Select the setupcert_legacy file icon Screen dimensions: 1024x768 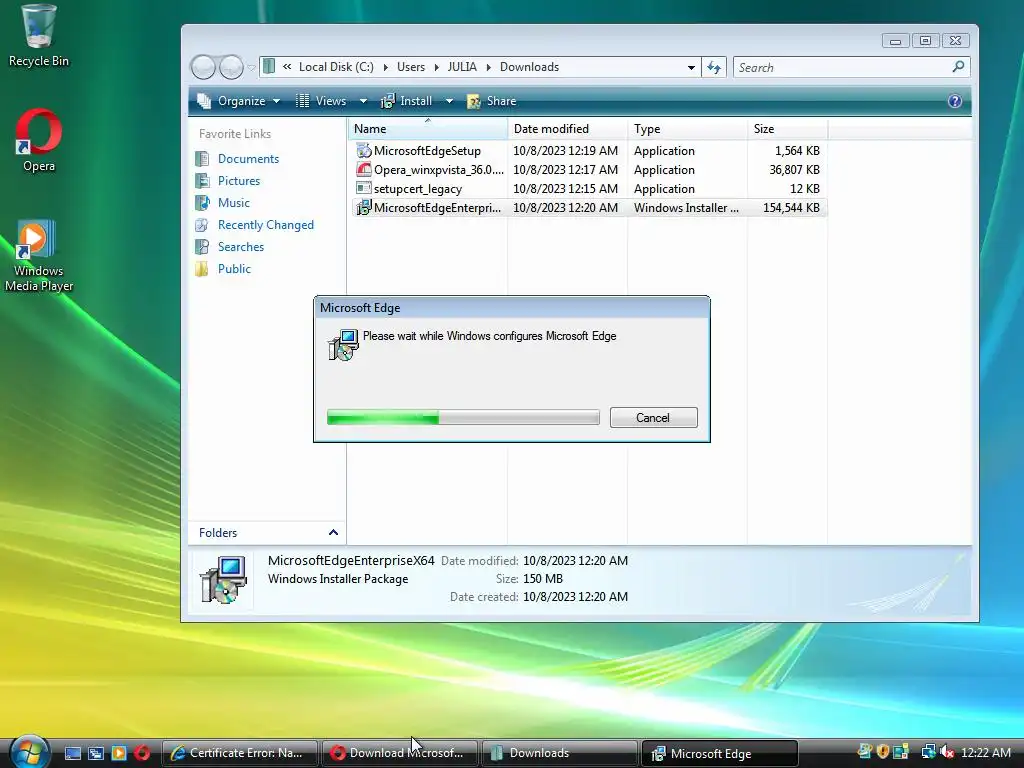pyautogui.click(x=363, y=188)
